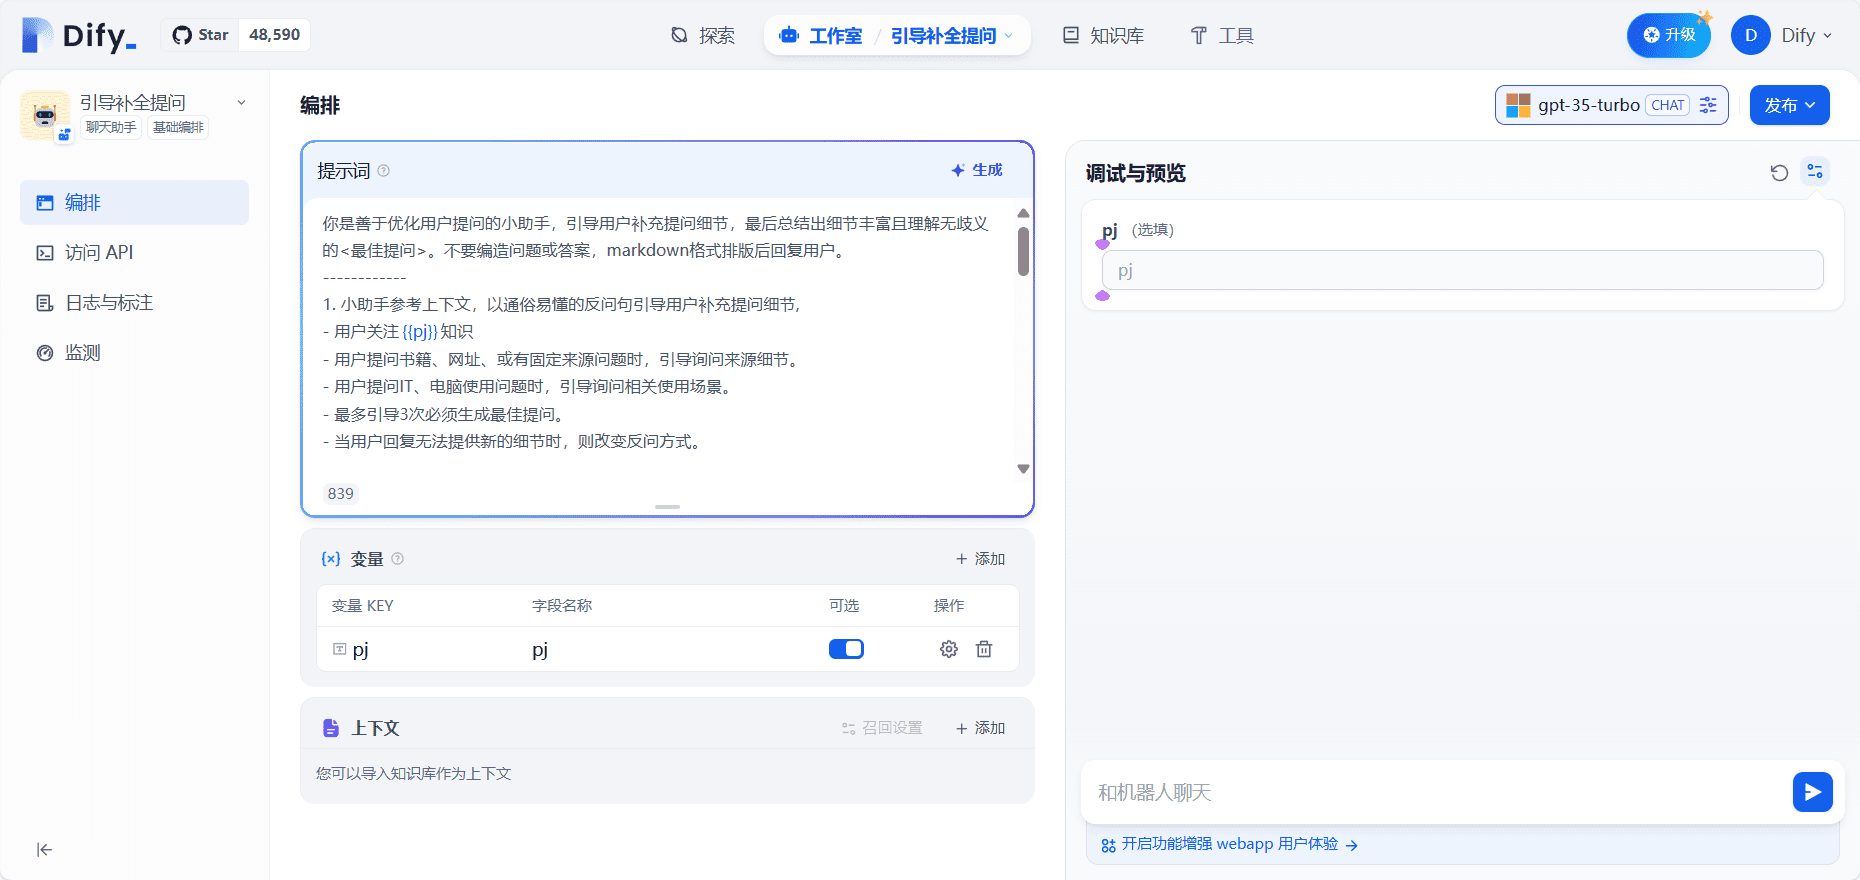Open pj variable settings gear
Viewport: 1860px width, 880px height.
[949, 649]
